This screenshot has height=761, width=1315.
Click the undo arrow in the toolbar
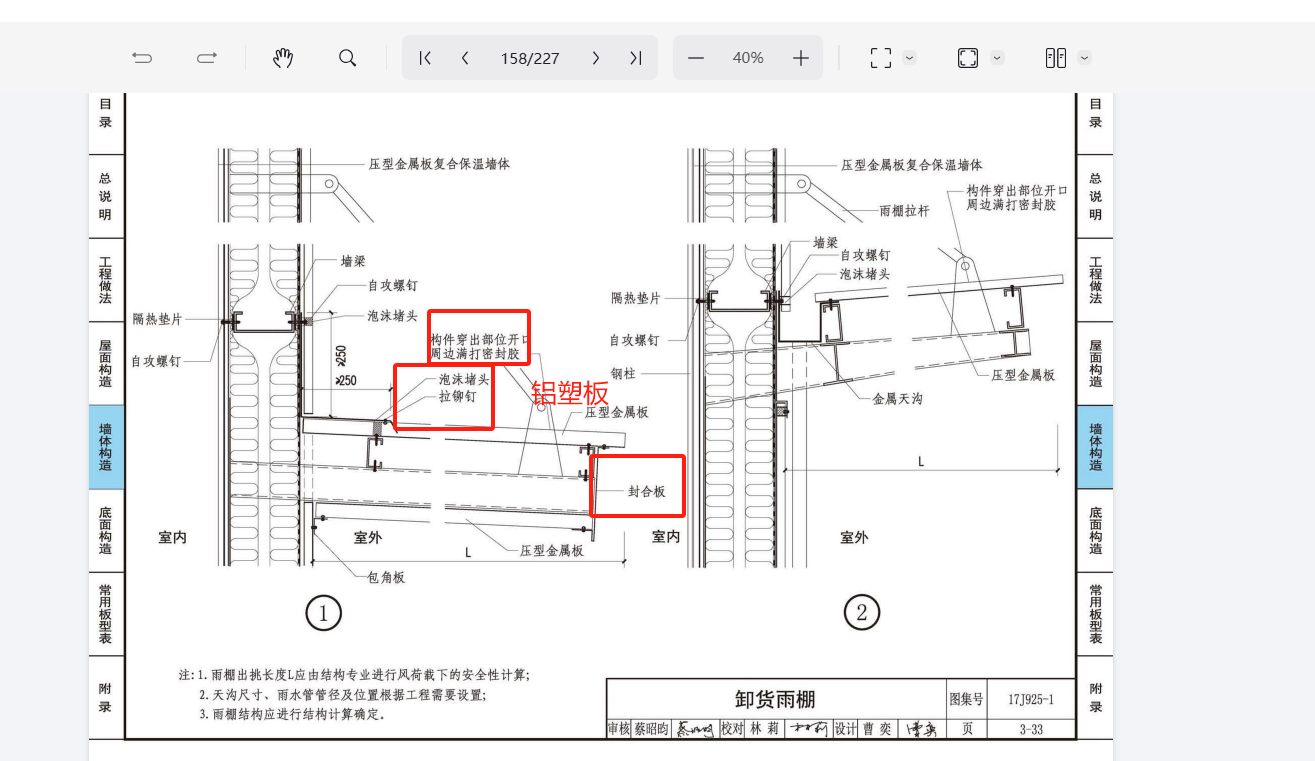[142, 58]
